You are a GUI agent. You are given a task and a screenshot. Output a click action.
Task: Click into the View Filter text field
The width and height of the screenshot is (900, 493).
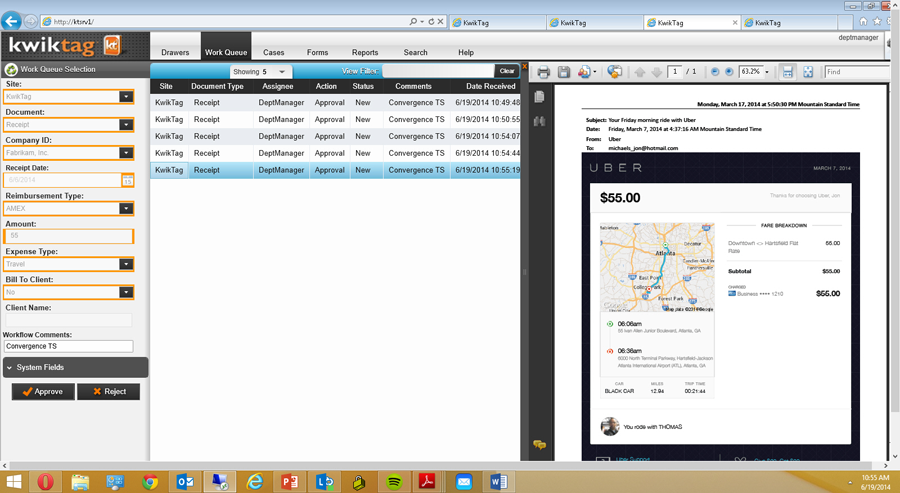(x=438, y=71)
